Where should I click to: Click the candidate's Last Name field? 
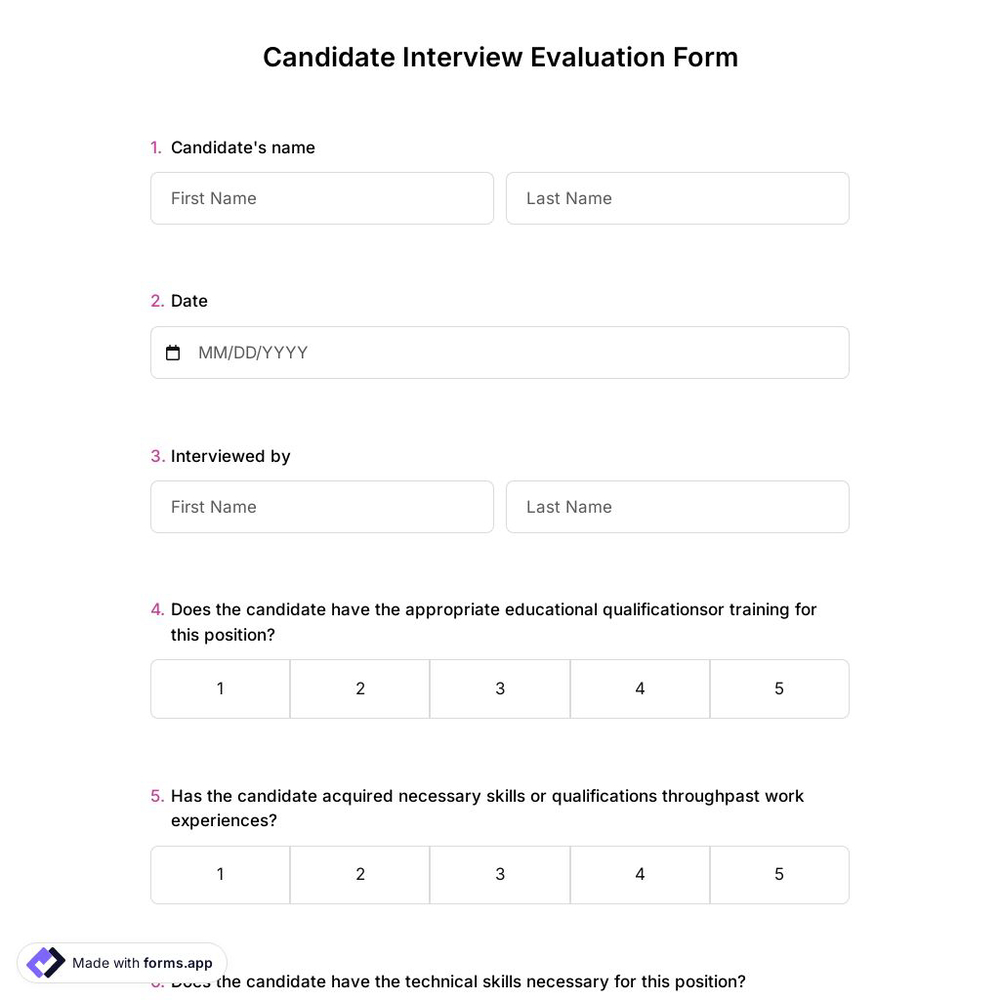(x=678, y=198)
